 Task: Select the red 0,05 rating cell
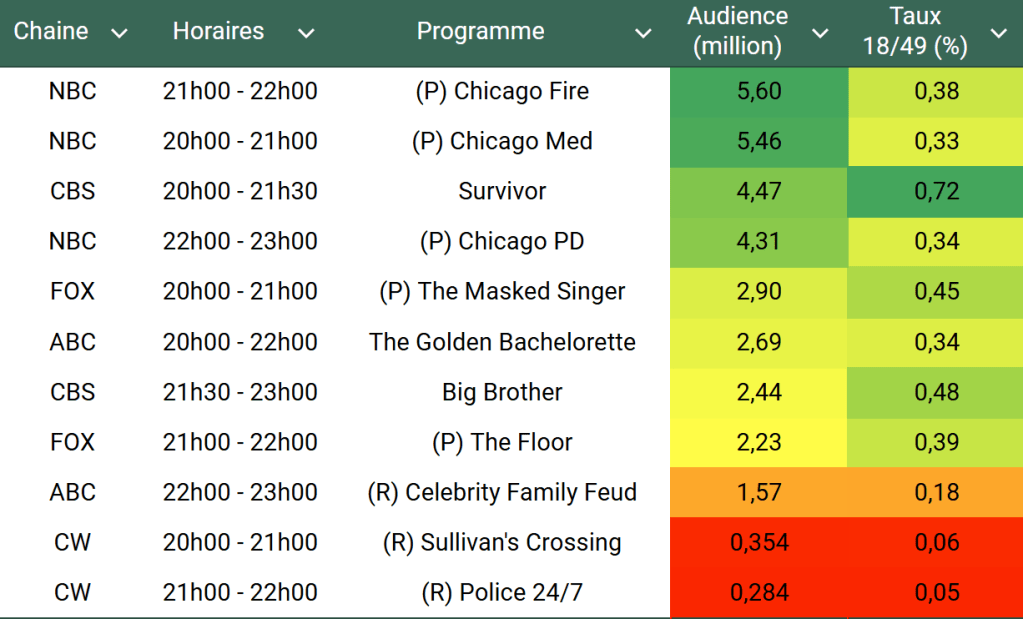tap(936, 592)
